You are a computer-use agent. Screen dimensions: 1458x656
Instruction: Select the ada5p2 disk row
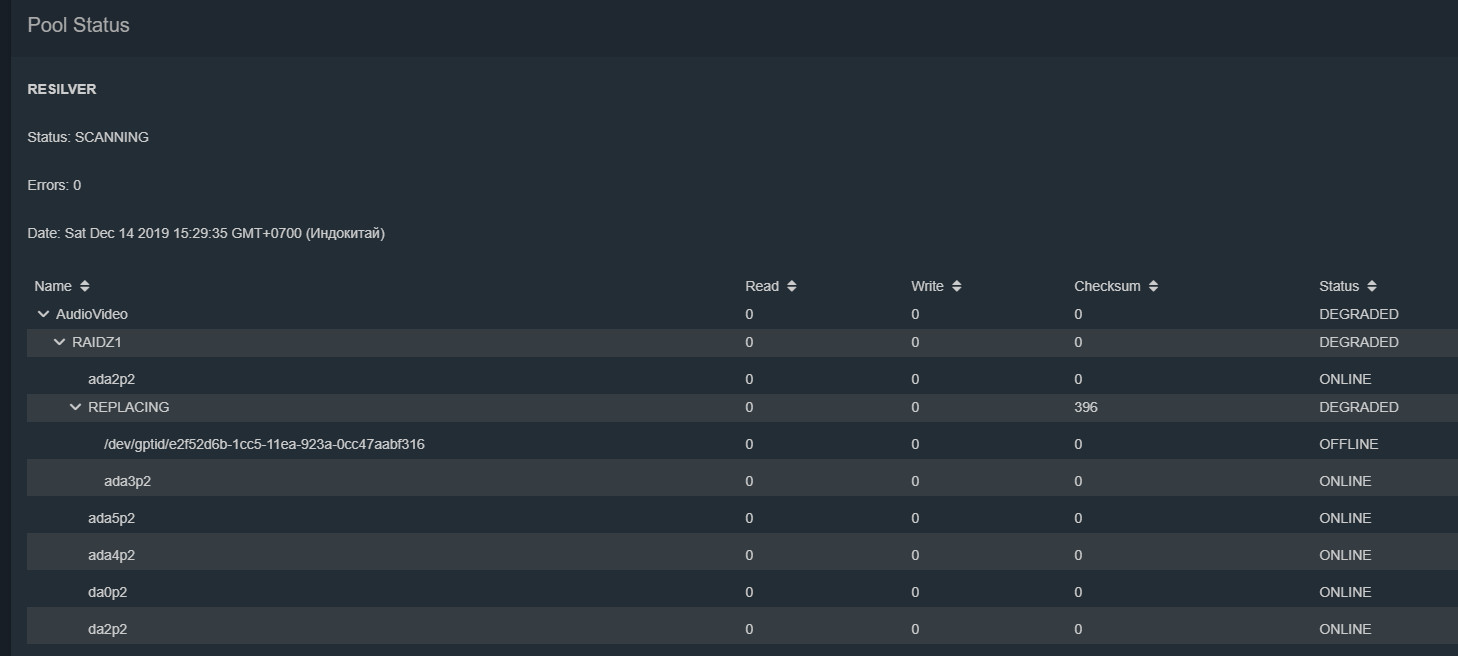(x=111, y=518)
